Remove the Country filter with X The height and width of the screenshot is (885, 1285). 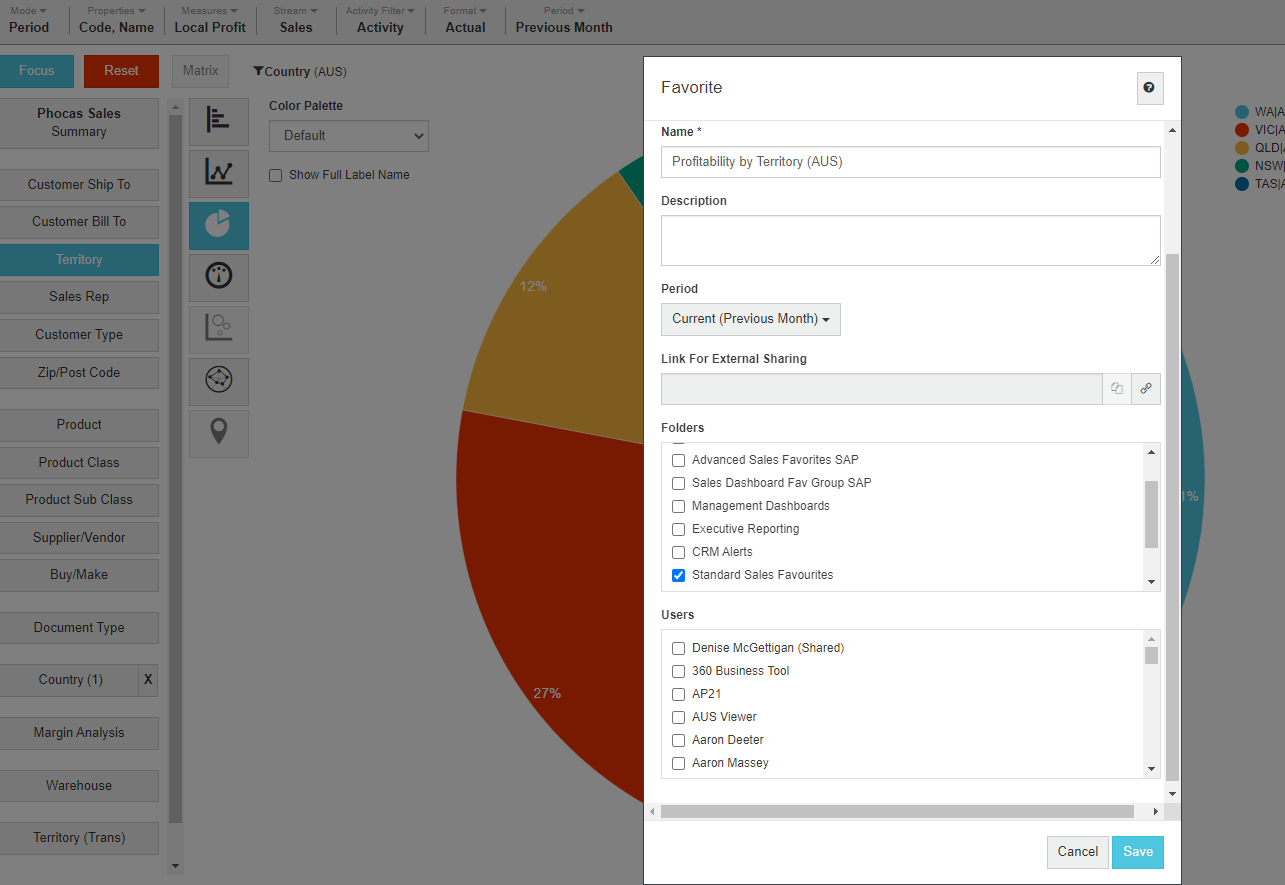coord(148,680)
